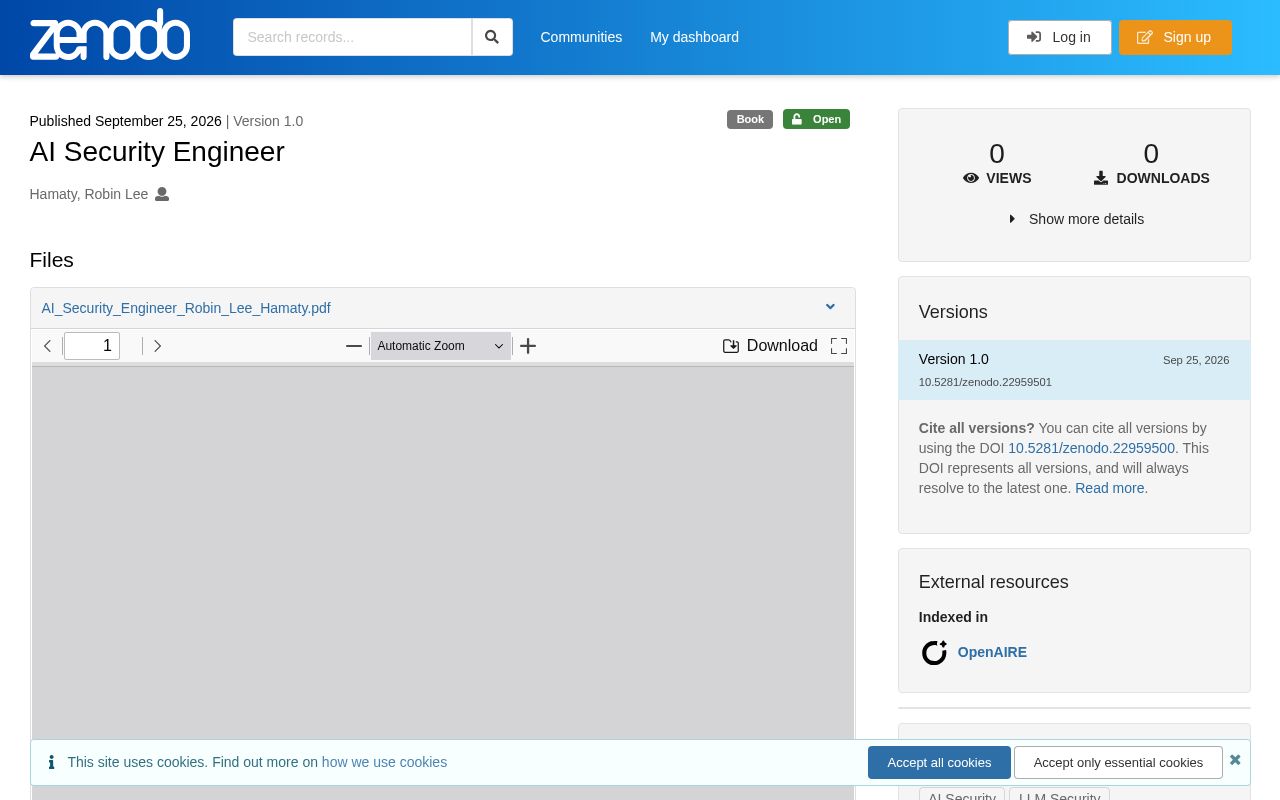Click the search magnifier button
This screenshot has height=800, width=1280.
492,37
